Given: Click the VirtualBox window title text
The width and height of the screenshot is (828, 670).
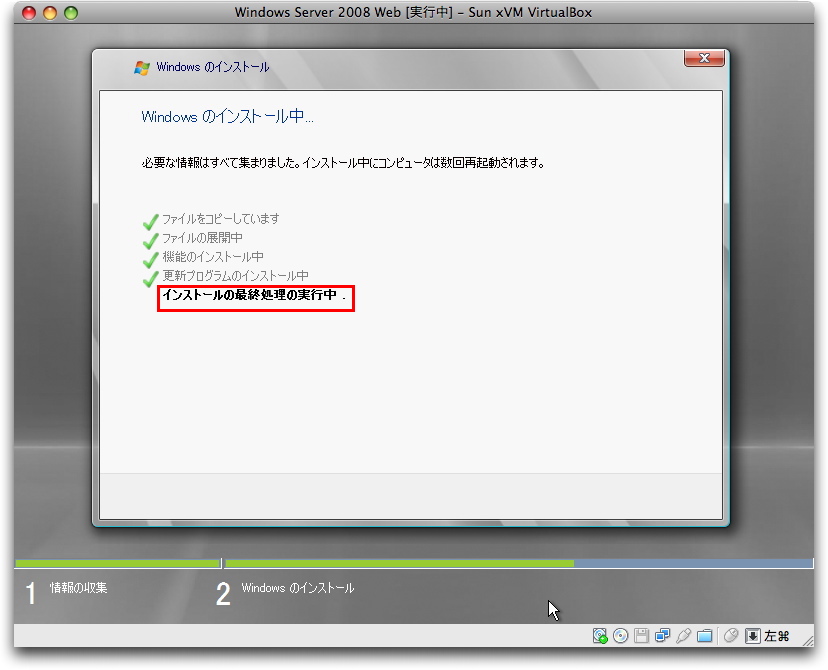Looking at the screenshot, I should click(413, 12).
